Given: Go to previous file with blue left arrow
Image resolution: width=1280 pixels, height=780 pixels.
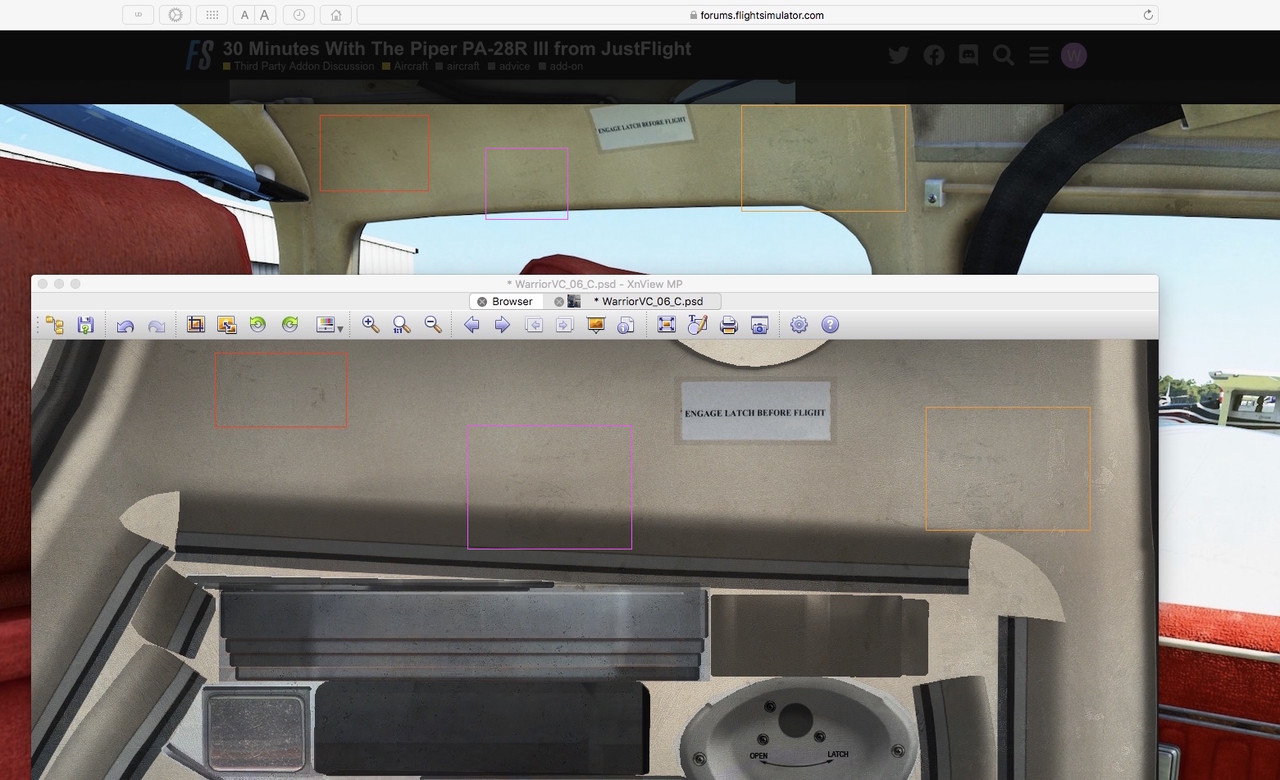Looking at the screenshot, I should point(472,325).
